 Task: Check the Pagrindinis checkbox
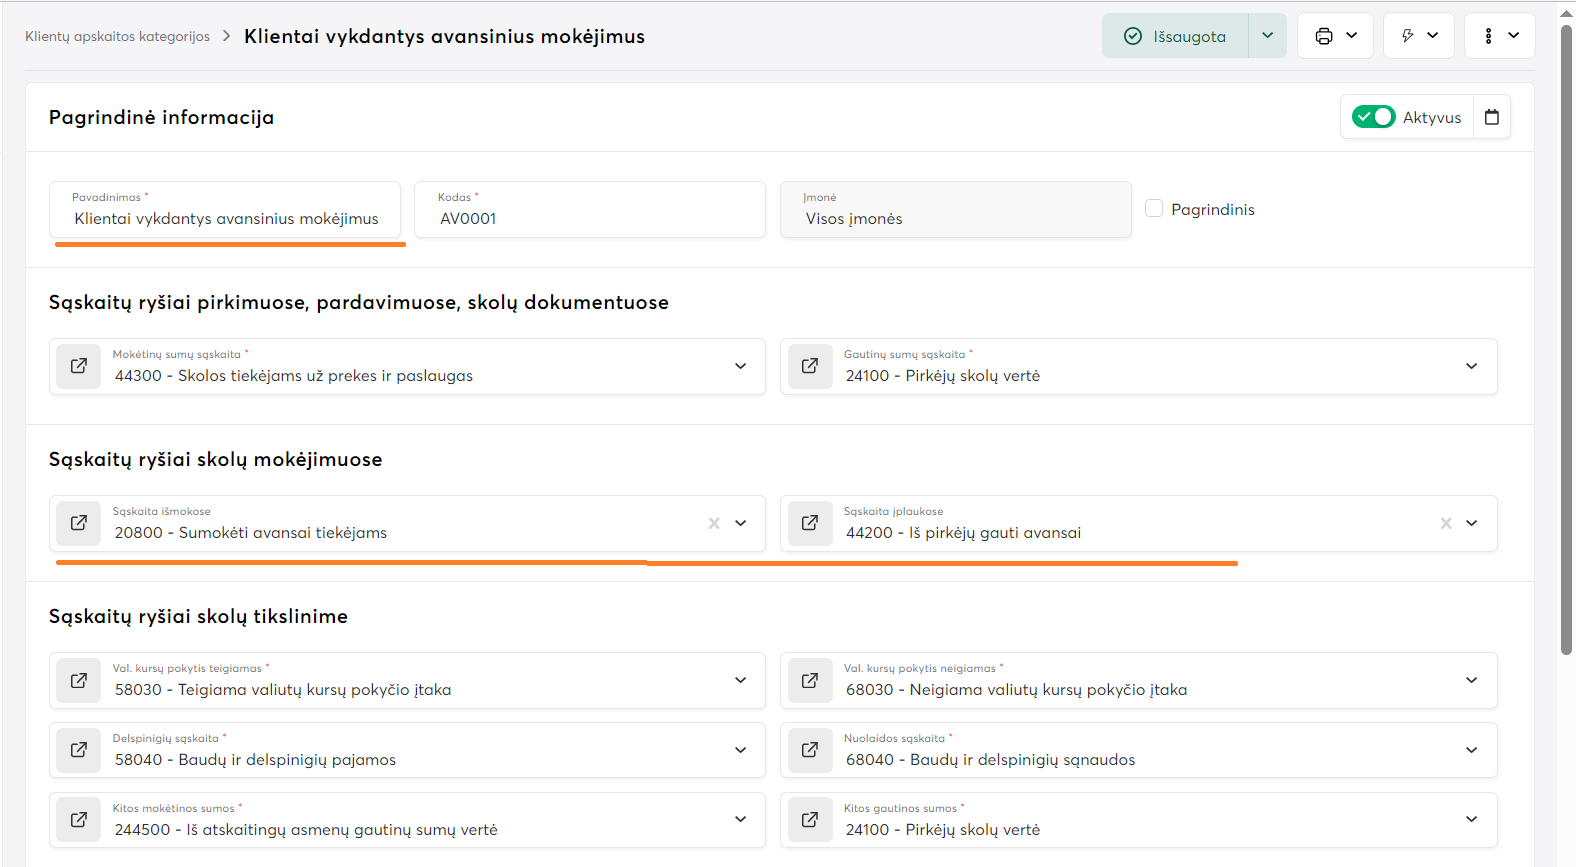click(x=1154, y=209)
